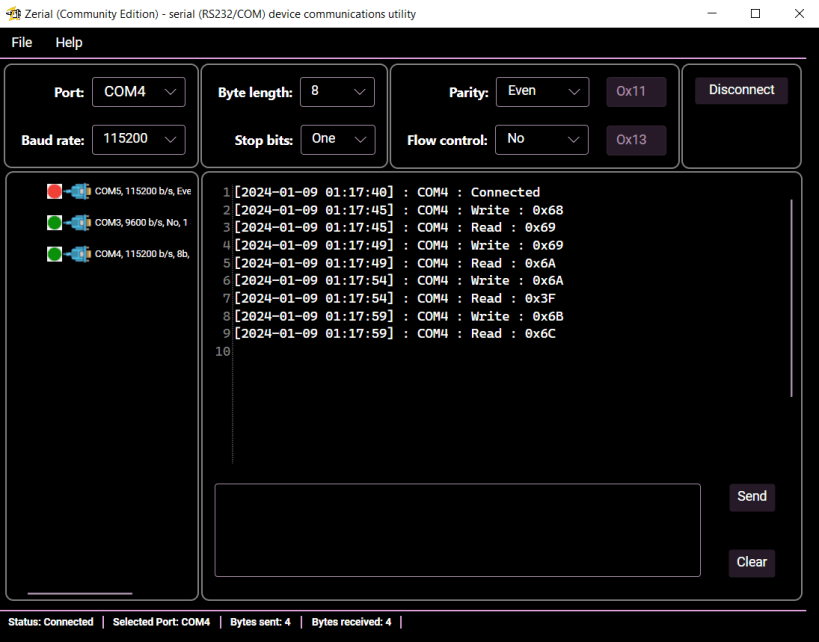Click the Zerial app icon in title bar

(x=13, y=14)
